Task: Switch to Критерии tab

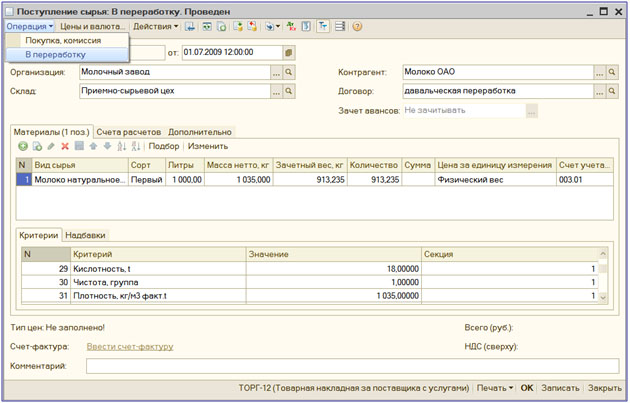Action: 39,235
